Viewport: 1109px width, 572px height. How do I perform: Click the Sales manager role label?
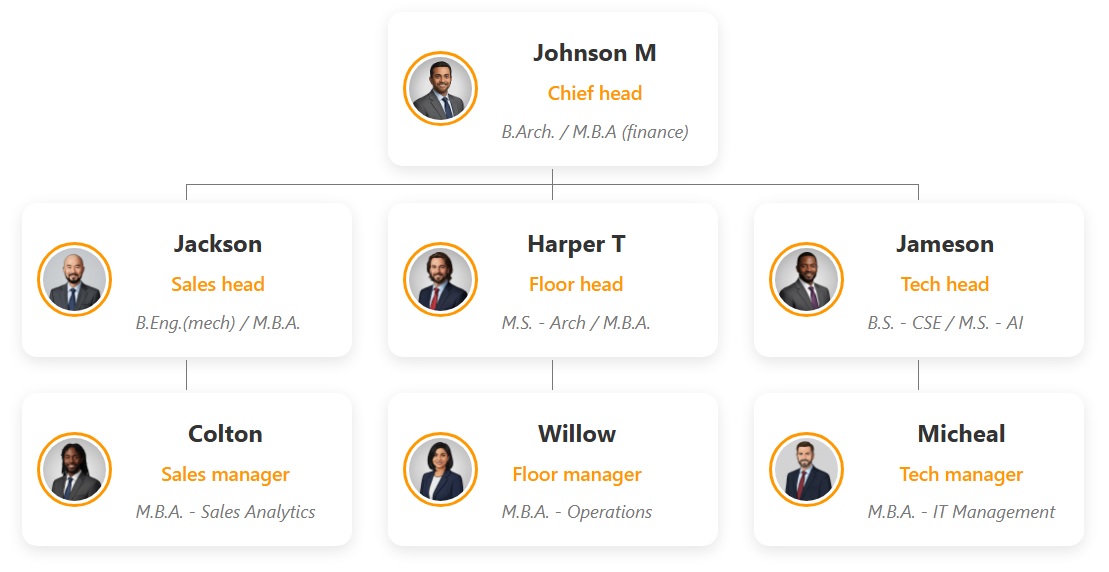coord(225,475)
